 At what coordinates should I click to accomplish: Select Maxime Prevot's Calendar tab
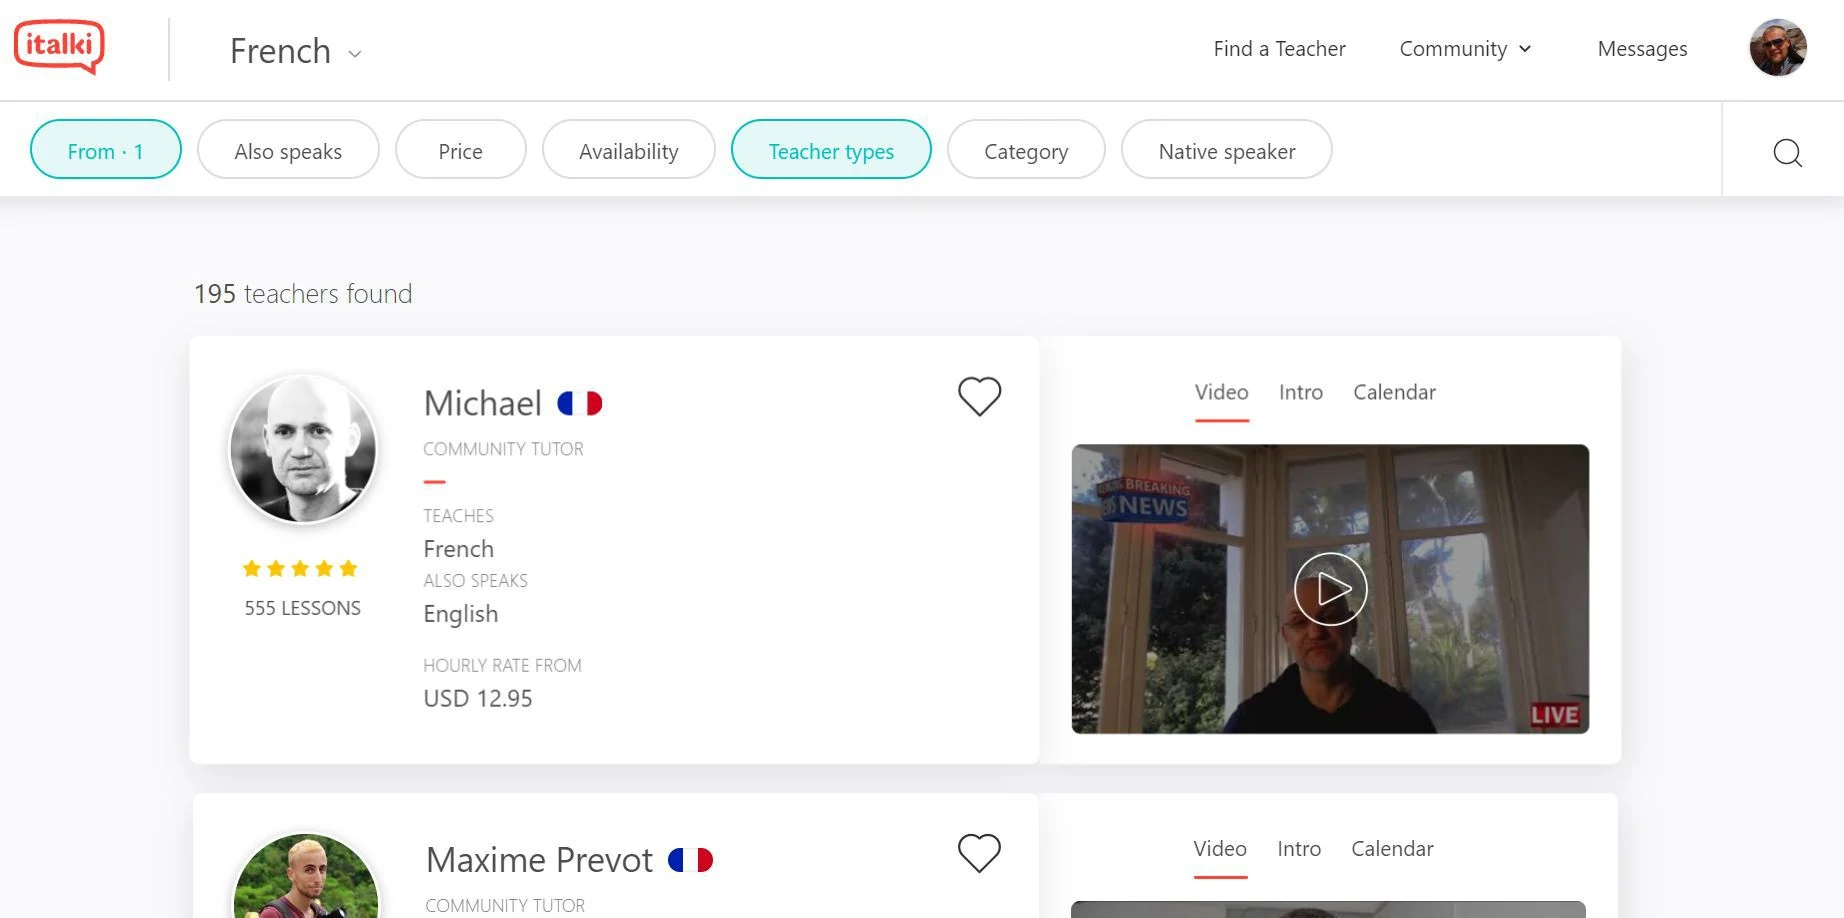coord(1392,849)
